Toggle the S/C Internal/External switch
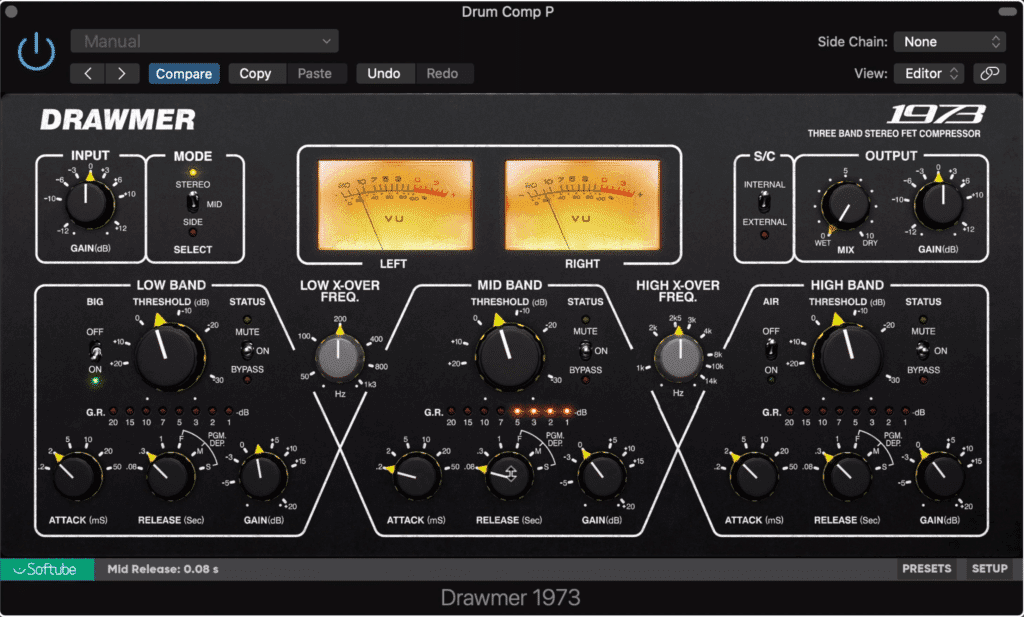Viewport: 1024px width, 617px height. click(x=763, y=202)
